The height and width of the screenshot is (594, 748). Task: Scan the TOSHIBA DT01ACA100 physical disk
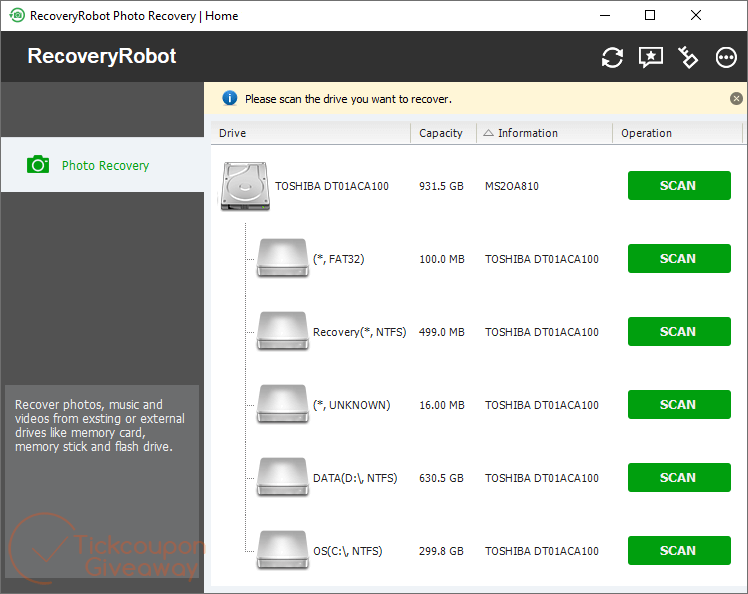pos(678,186)
